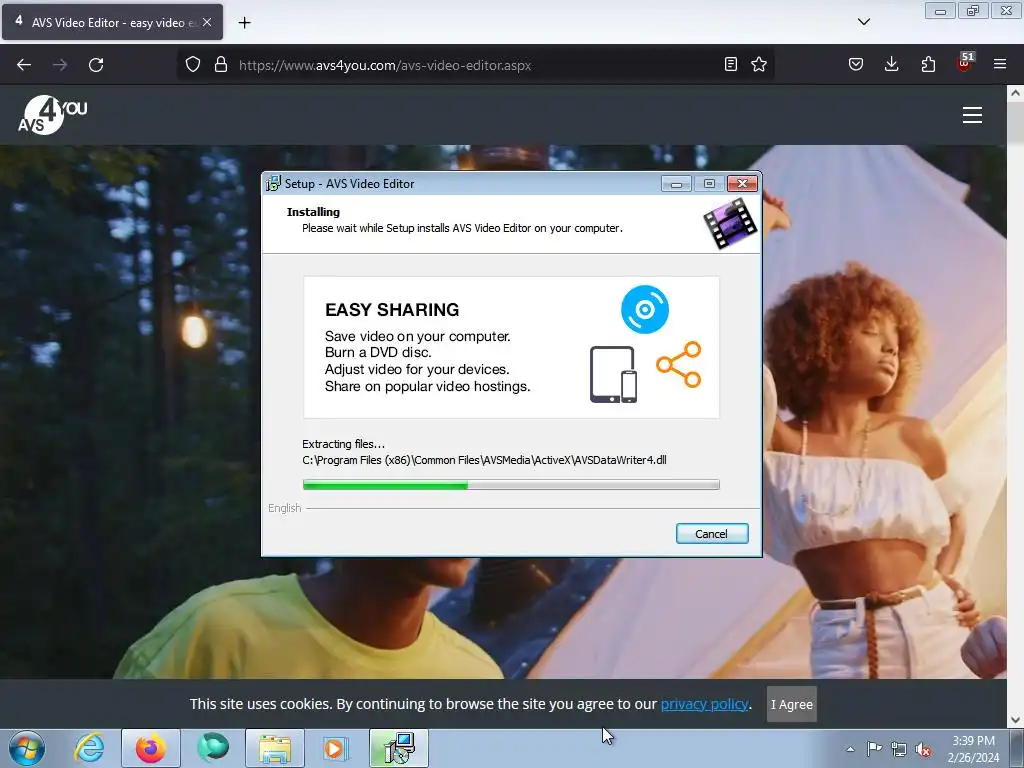Show hidden system tray icons
1024x768 pixels.
click(x=850, y=749)
